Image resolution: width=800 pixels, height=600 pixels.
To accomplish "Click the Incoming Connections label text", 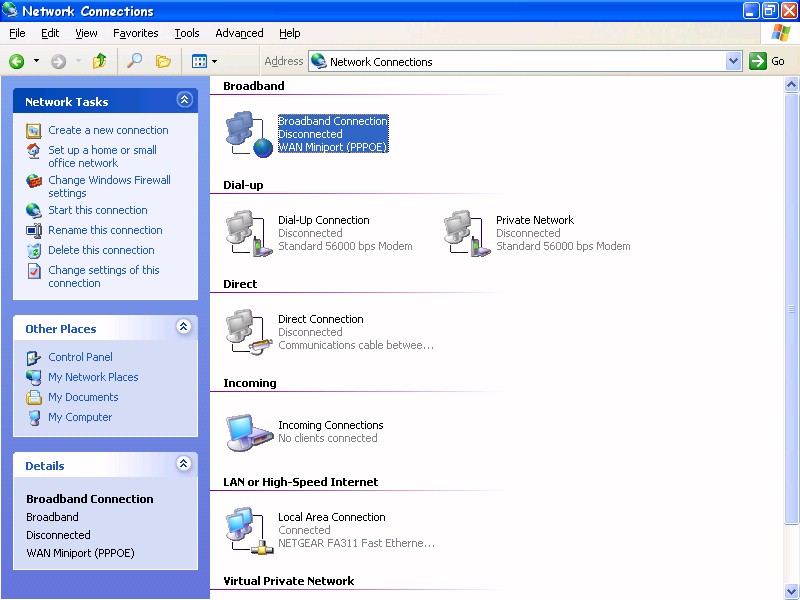I will click(x=331, y=425).
